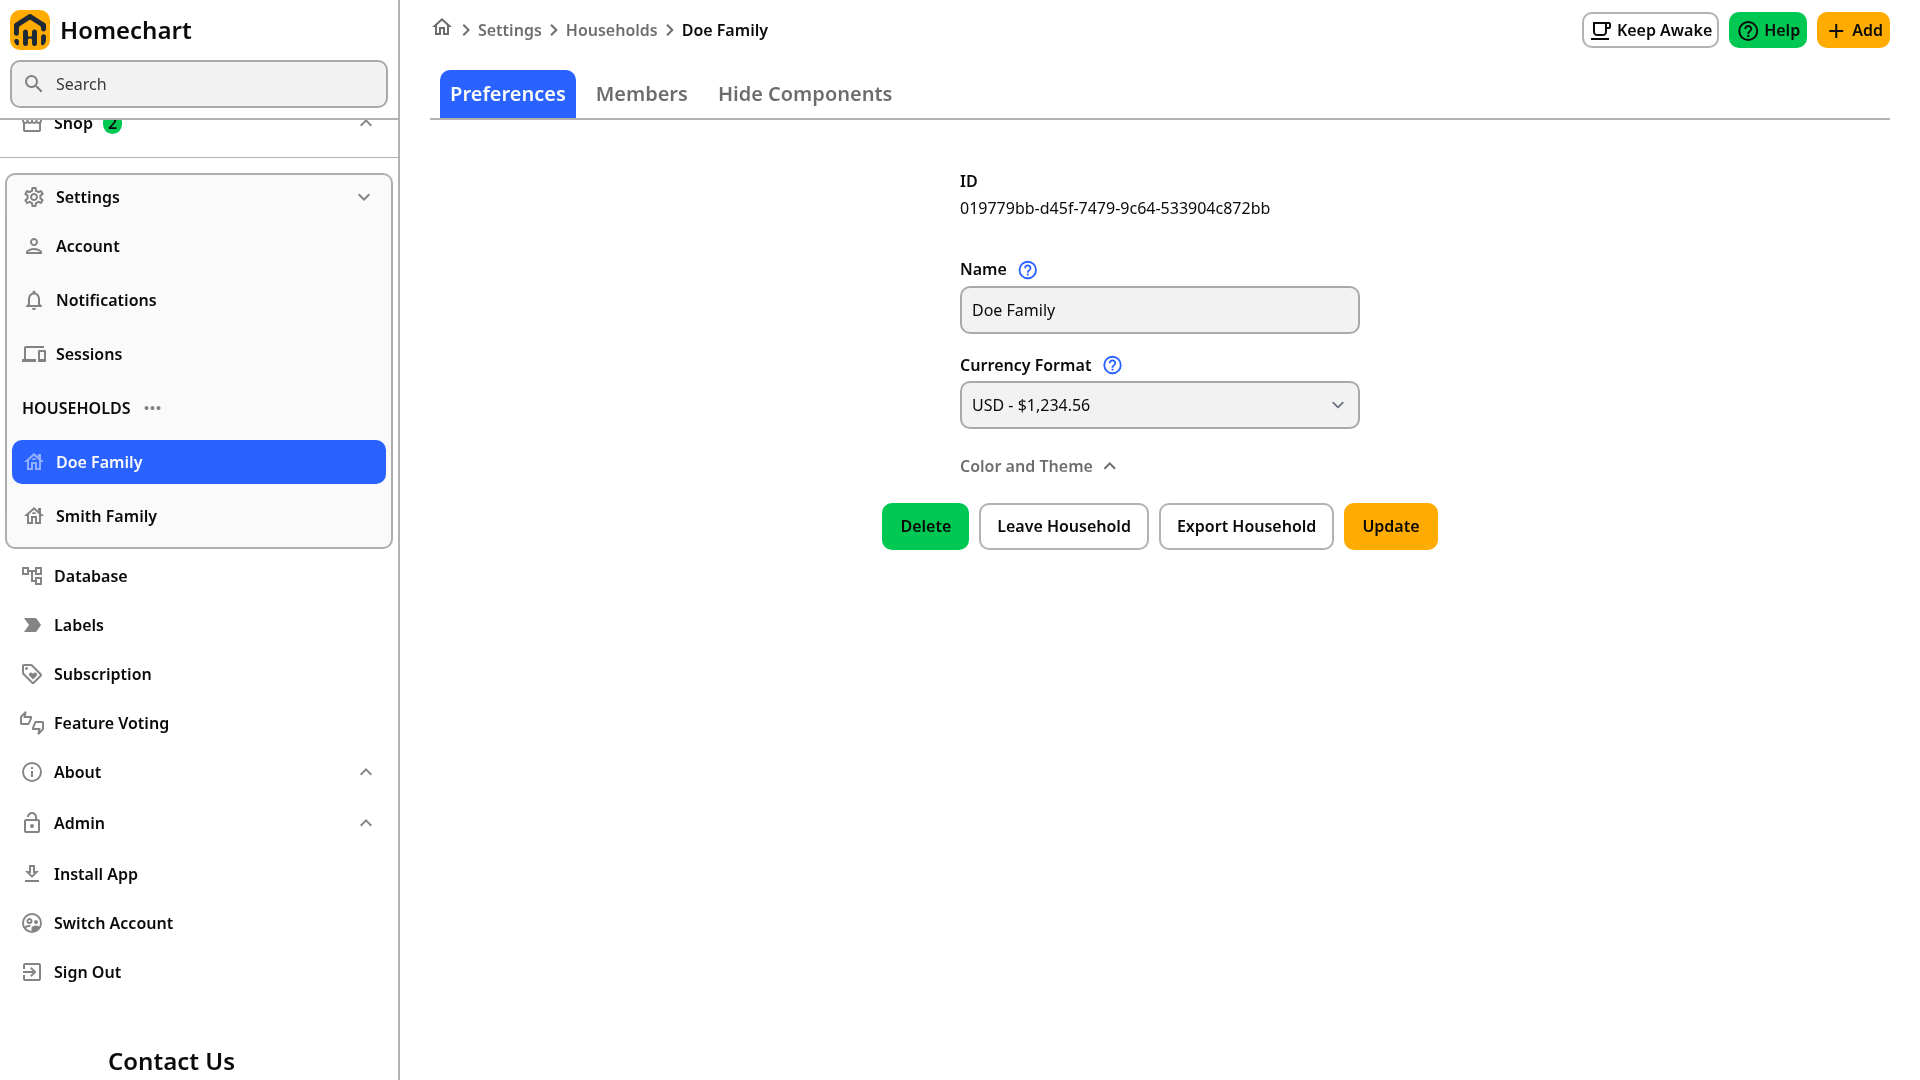Click the Labels tag icon
The width and height of the screenshot is (1920, 1080).
point(32,625)
